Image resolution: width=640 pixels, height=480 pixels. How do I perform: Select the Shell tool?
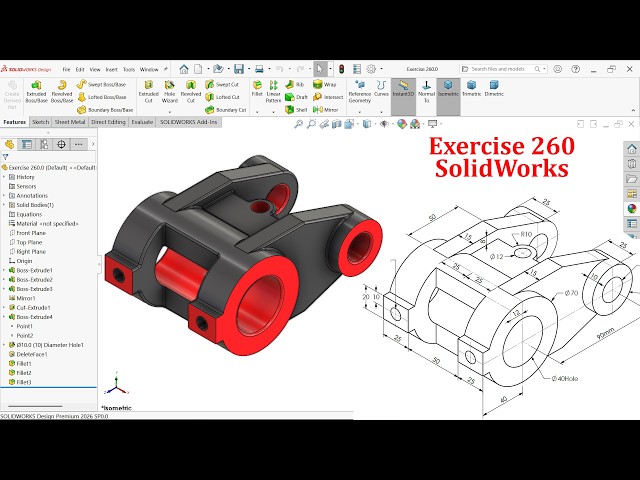click(x=296, y=110)
